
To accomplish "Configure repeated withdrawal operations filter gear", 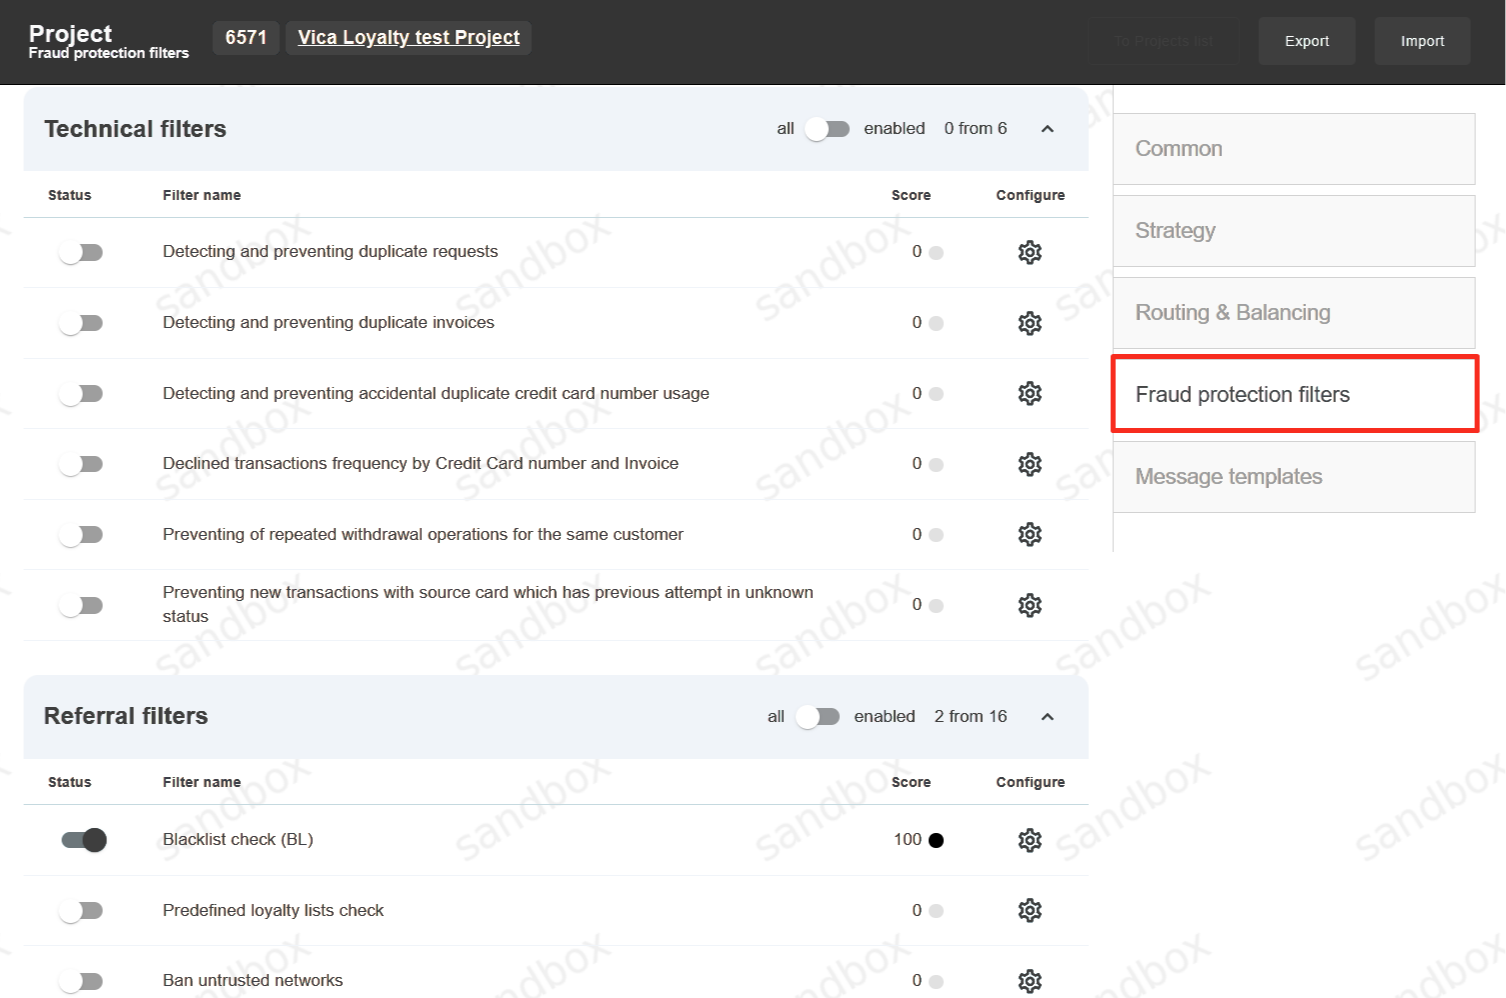I will [1029, 535].
